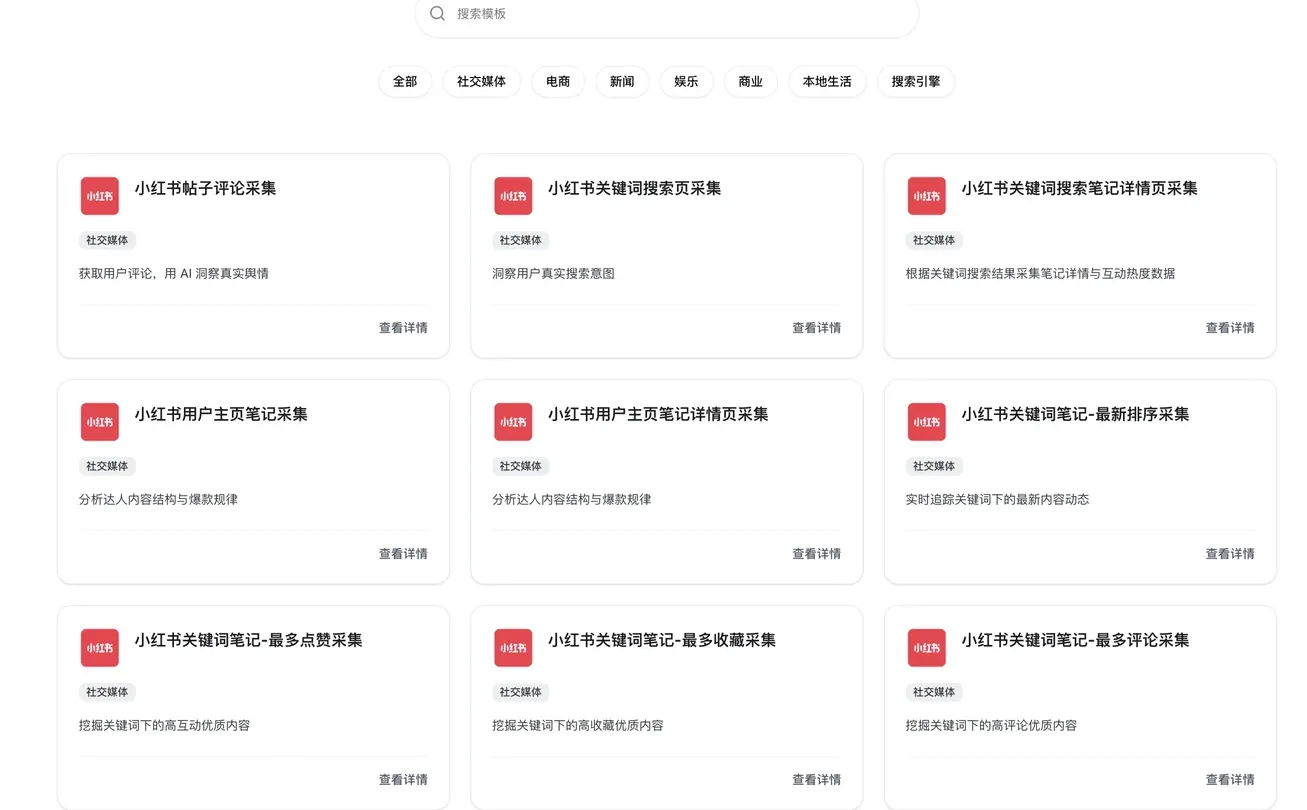Select the 电商 category pill
This screenshot has height=810, width=1307.
click(557, 81)
